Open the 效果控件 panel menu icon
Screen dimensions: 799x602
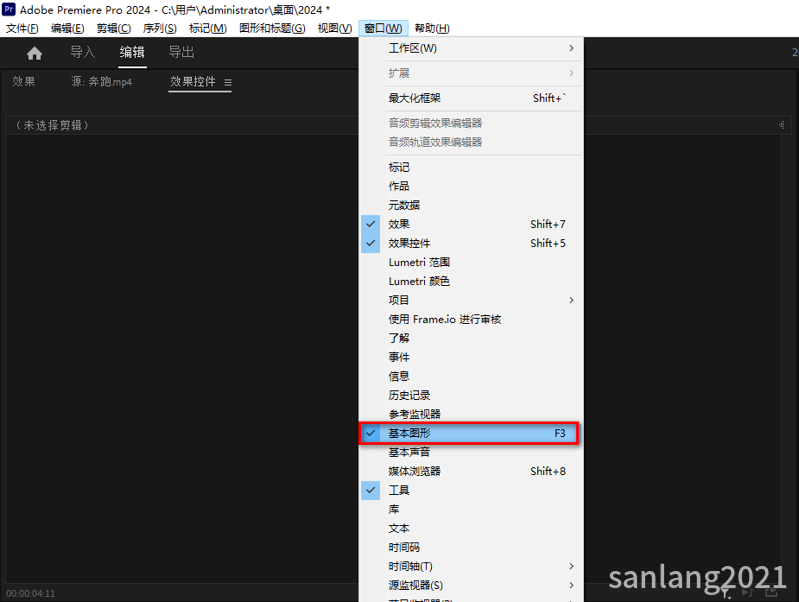[x=228, y=82]
